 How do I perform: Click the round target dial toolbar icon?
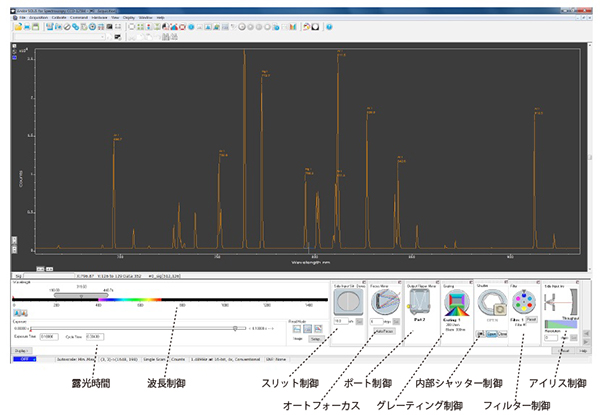point(92,27)
